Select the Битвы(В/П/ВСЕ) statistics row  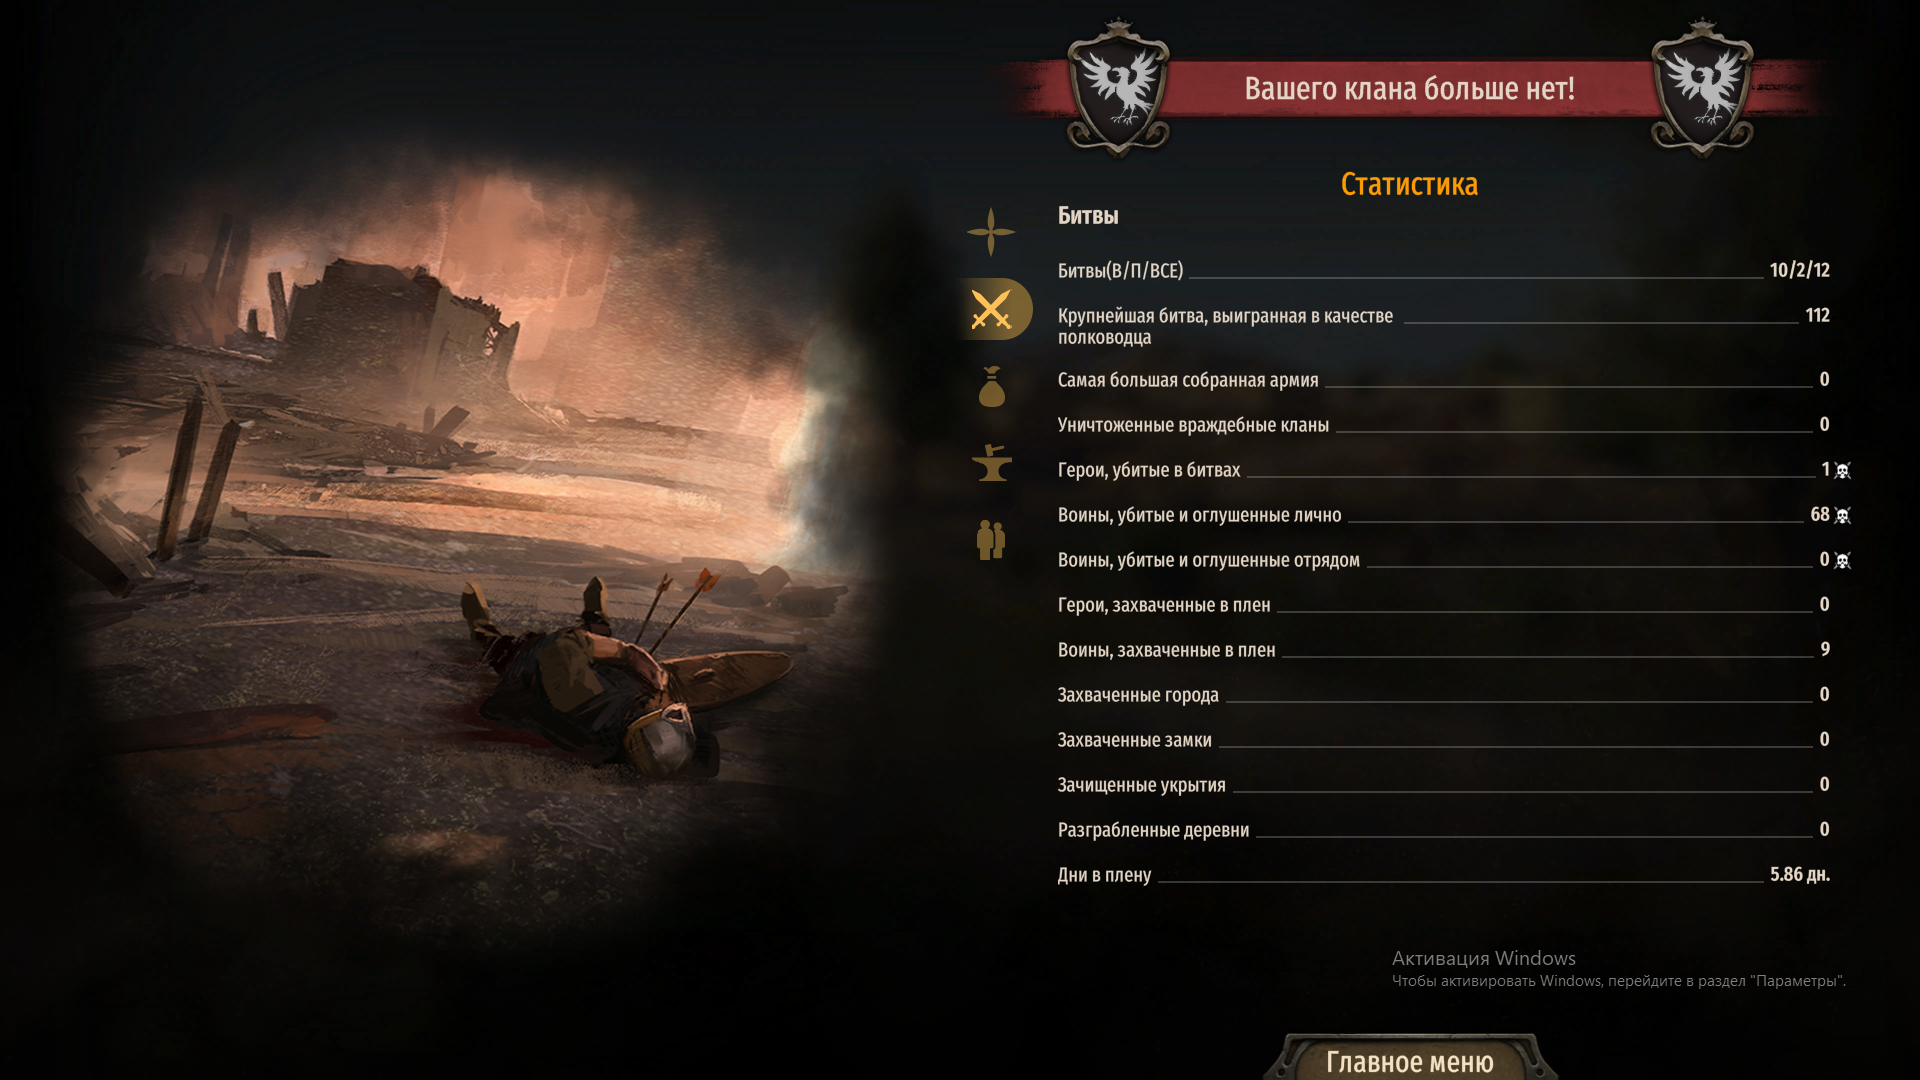(x=1444, y=271)
